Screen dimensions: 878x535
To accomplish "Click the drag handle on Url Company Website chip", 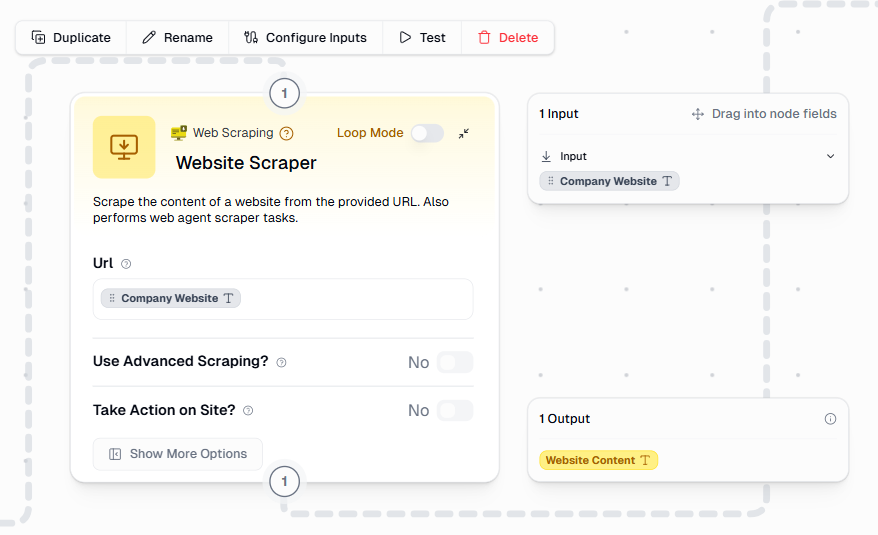I will point(112,298).
